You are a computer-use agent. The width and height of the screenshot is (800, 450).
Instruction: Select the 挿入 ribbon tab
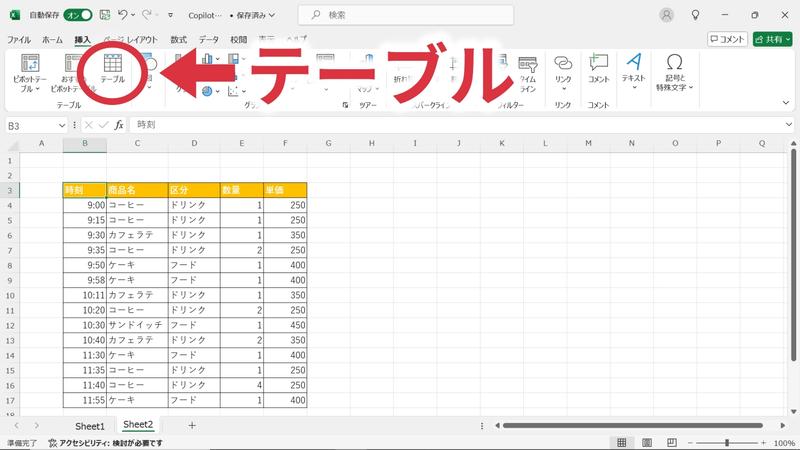click(x=82, y=39)
